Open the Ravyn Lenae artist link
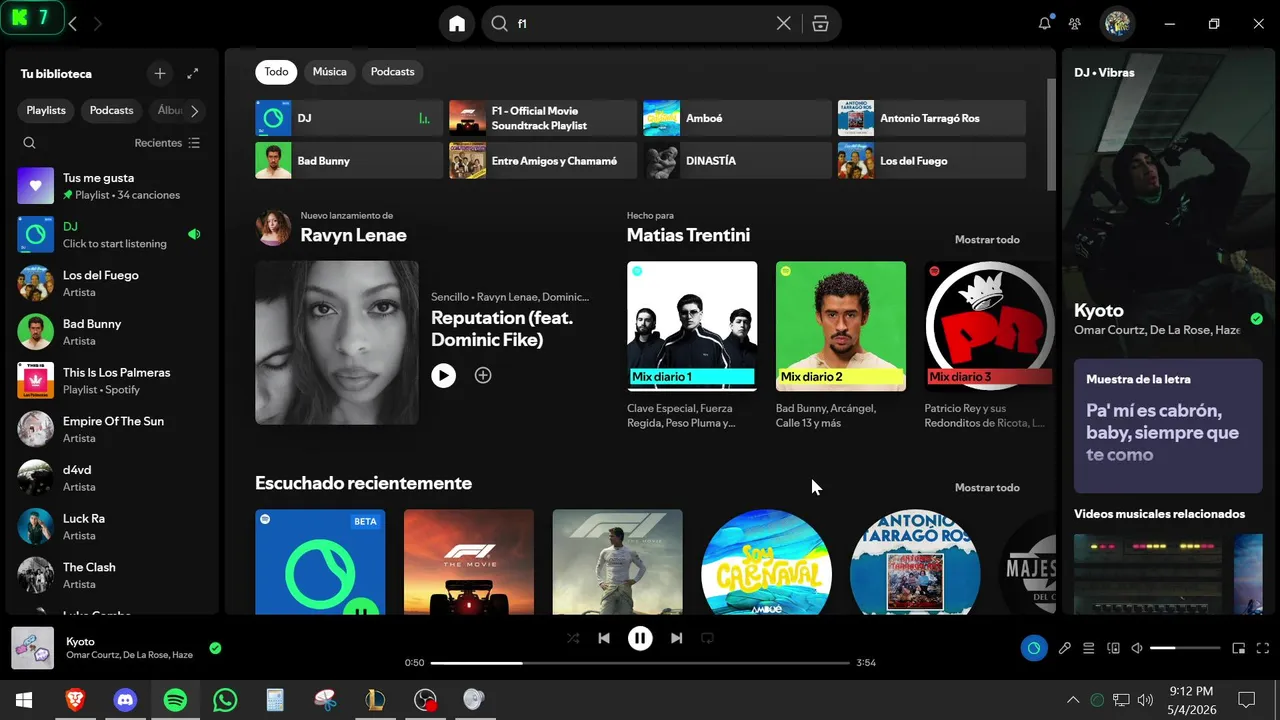Screen dimensions: 1280x720 353,235
